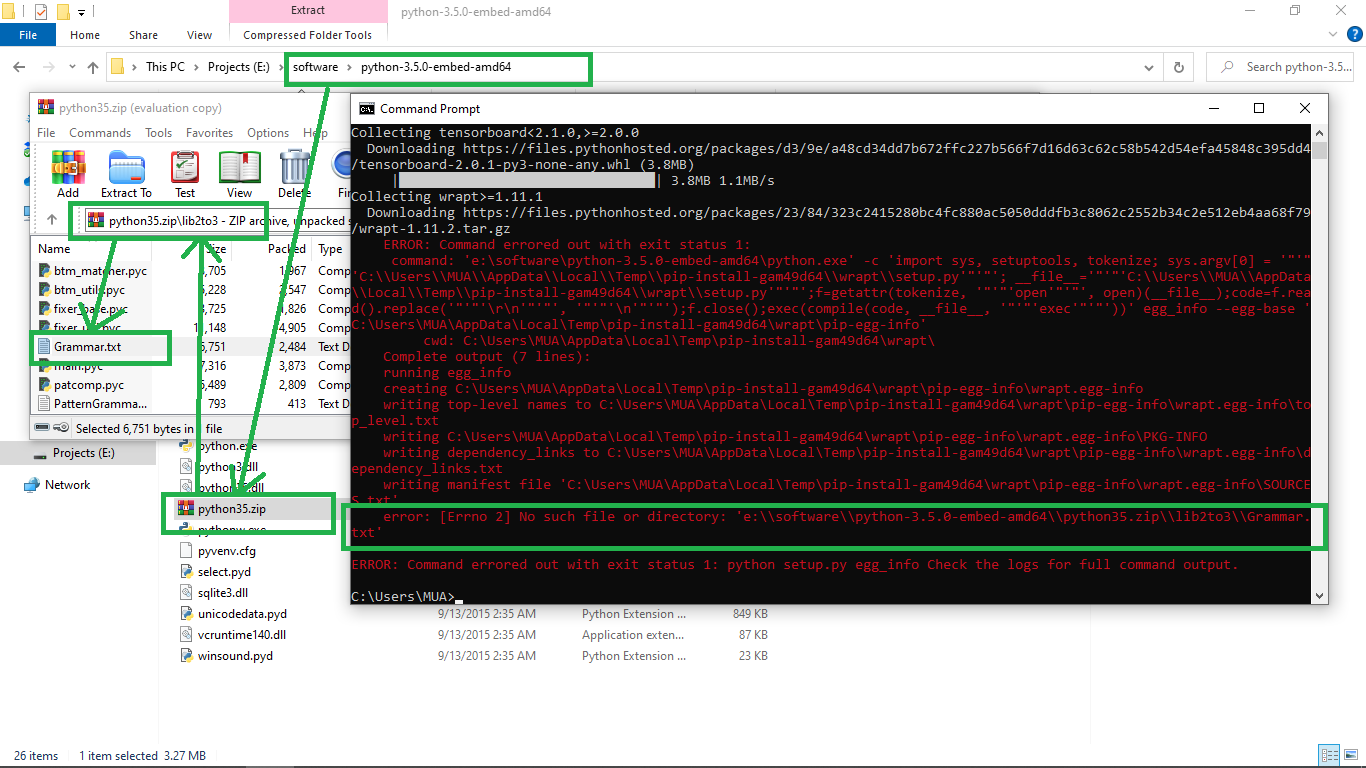
Task: Click the Properties checkmark icon in Explorer title bar
Action: click(41, 12)
